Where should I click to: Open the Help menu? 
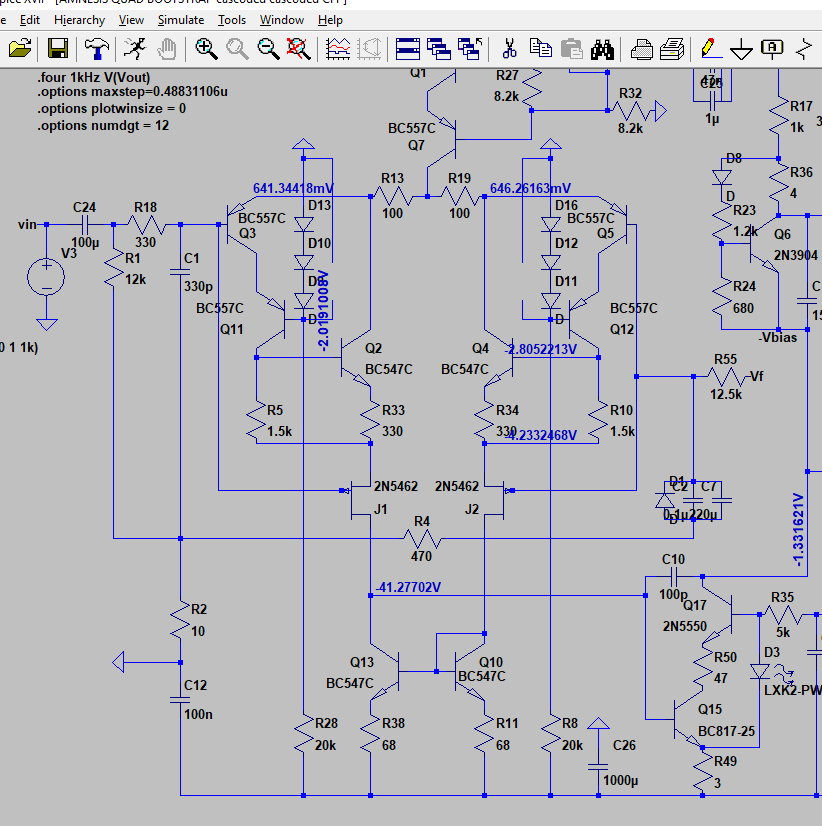(x=330, y=20)
